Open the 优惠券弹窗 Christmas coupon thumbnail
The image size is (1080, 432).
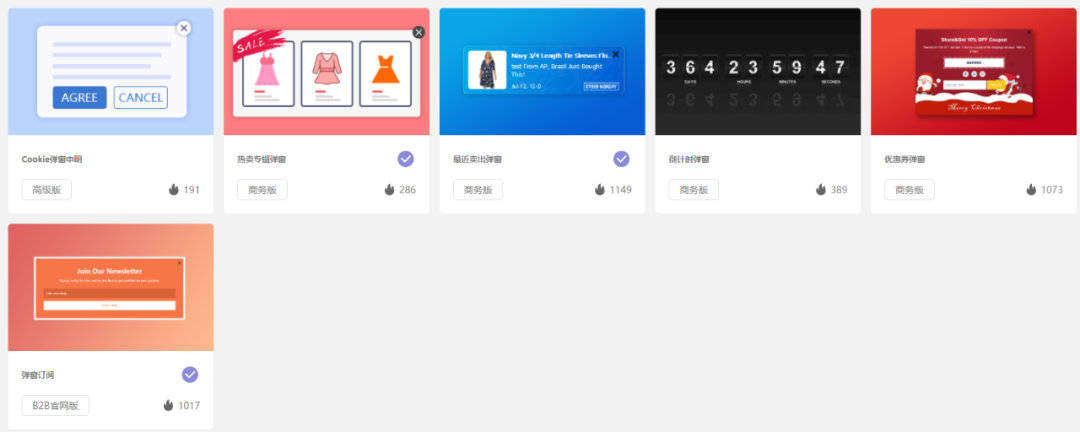point(975,72)
